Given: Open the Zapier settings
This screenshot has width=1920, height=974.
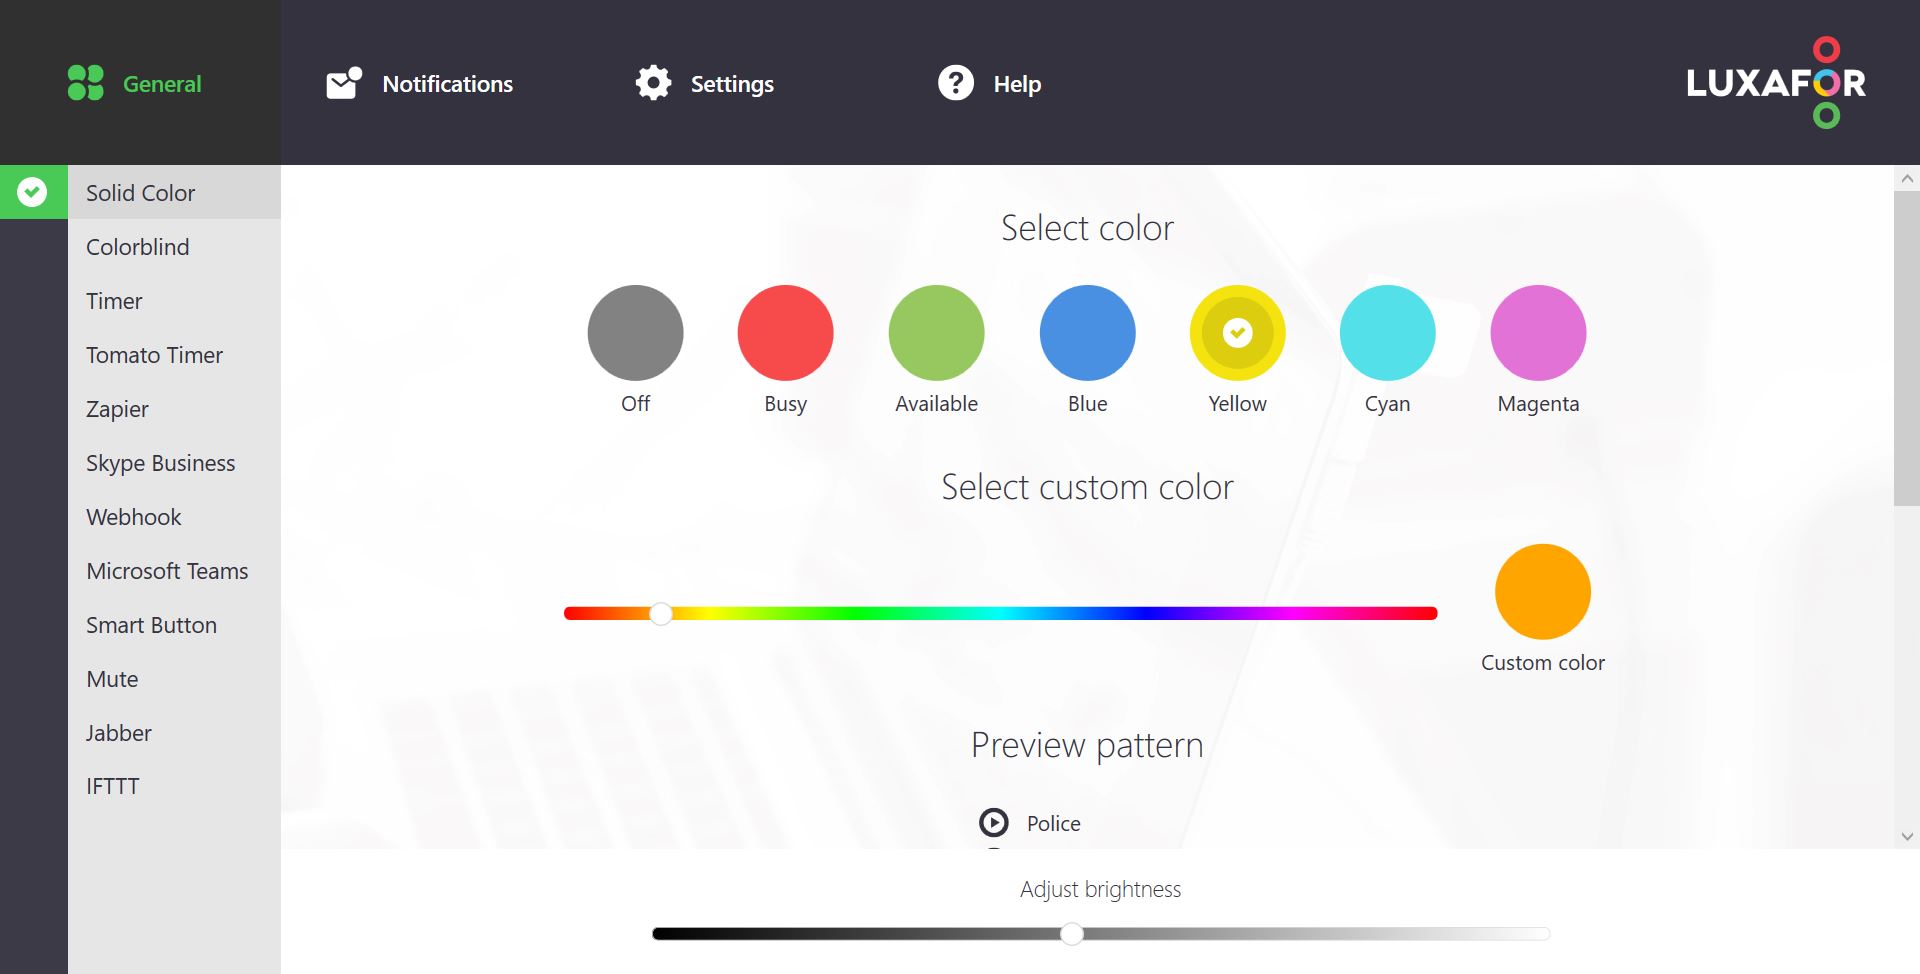Looking at the screenshot, I should coord(119,409).
